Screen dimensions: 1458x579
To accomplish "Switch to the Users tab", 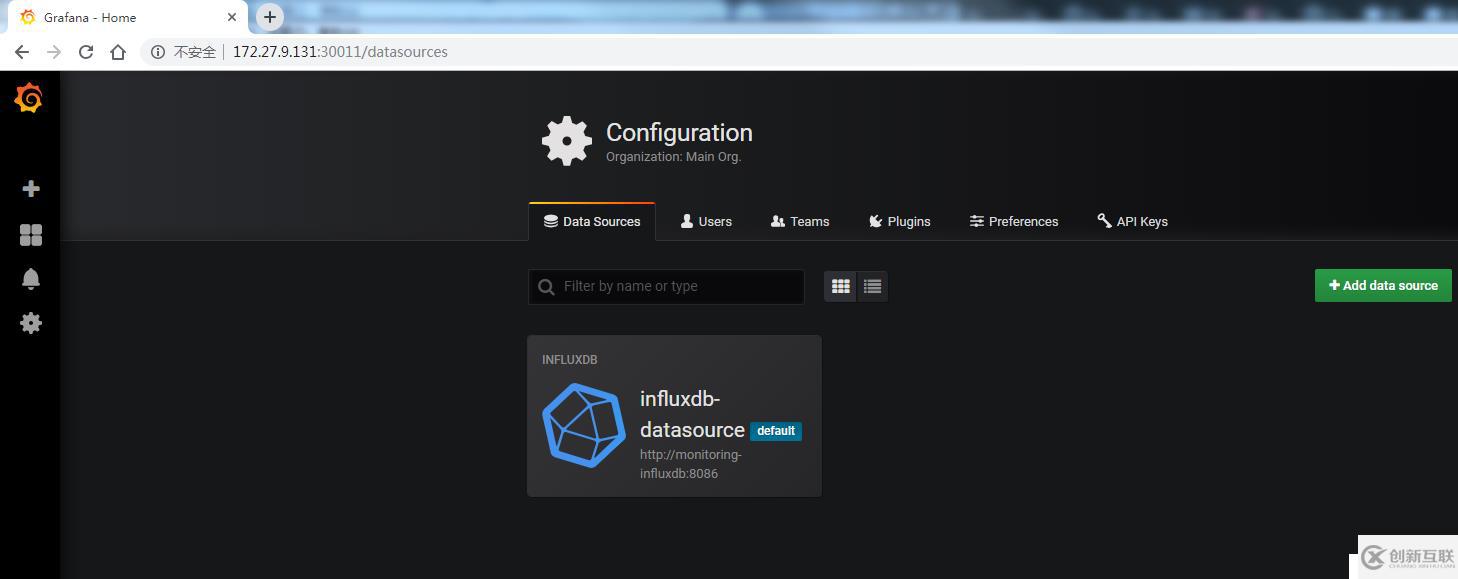I will [x=706, y=221].
